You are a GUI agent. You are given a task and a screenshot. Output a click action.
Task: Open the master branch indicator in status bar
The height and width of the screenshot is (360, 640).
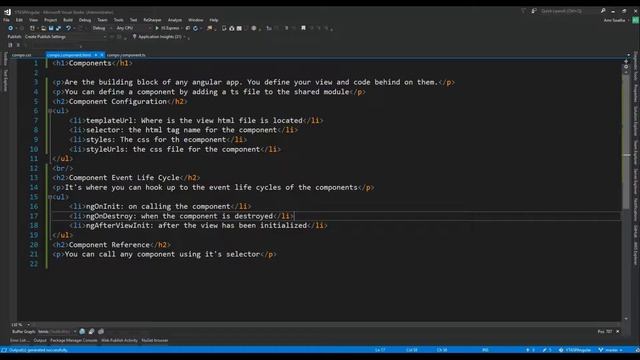tap(611, 350)
